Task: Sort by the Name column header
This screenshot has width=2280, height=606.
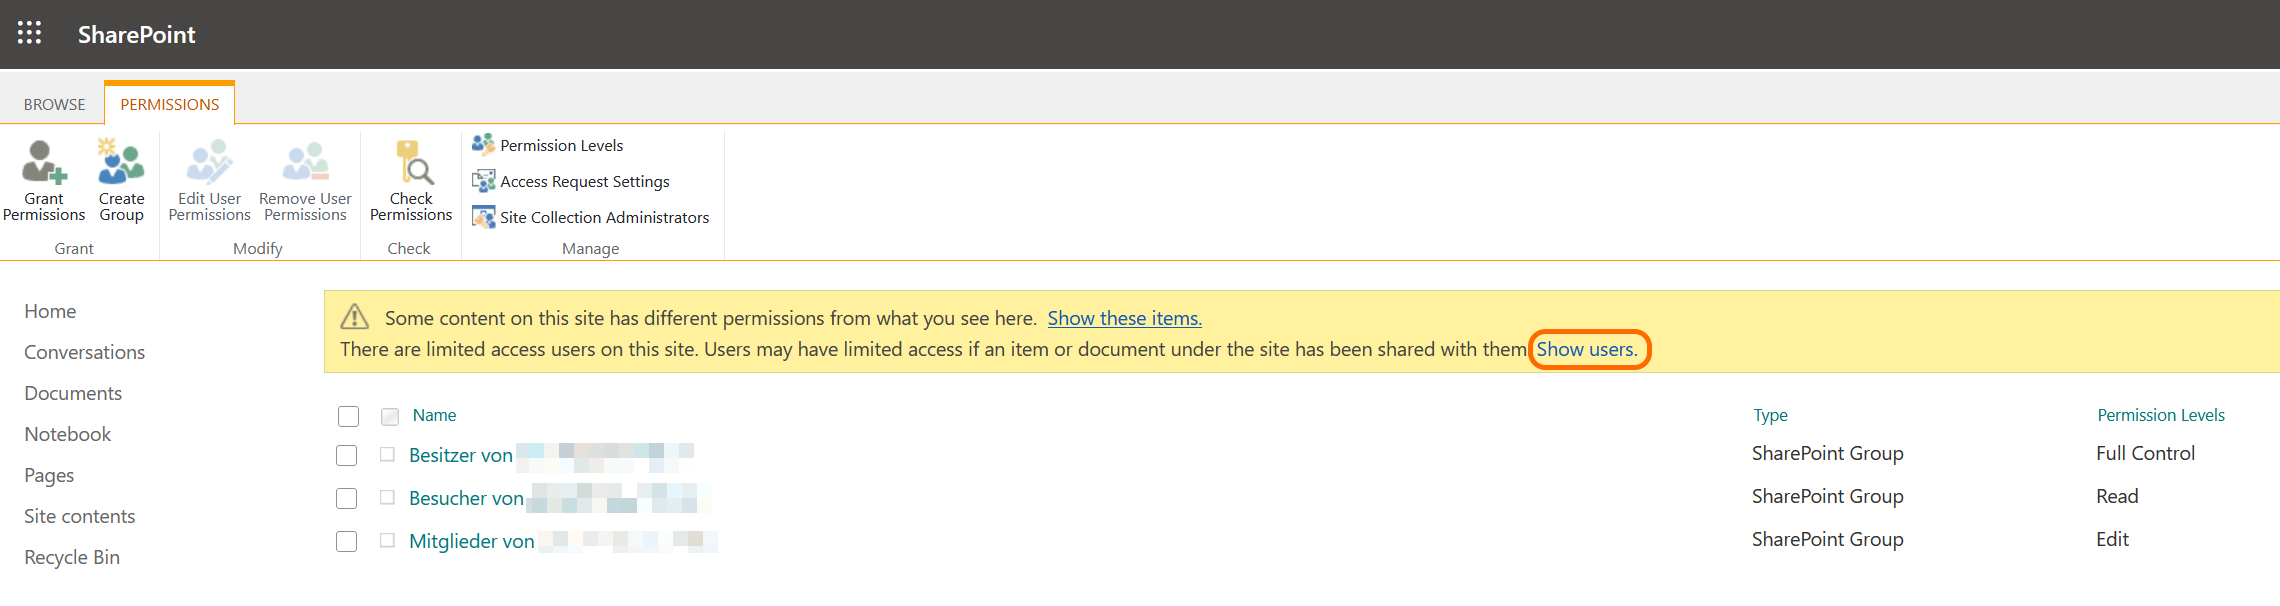Action: click(434, 415)
